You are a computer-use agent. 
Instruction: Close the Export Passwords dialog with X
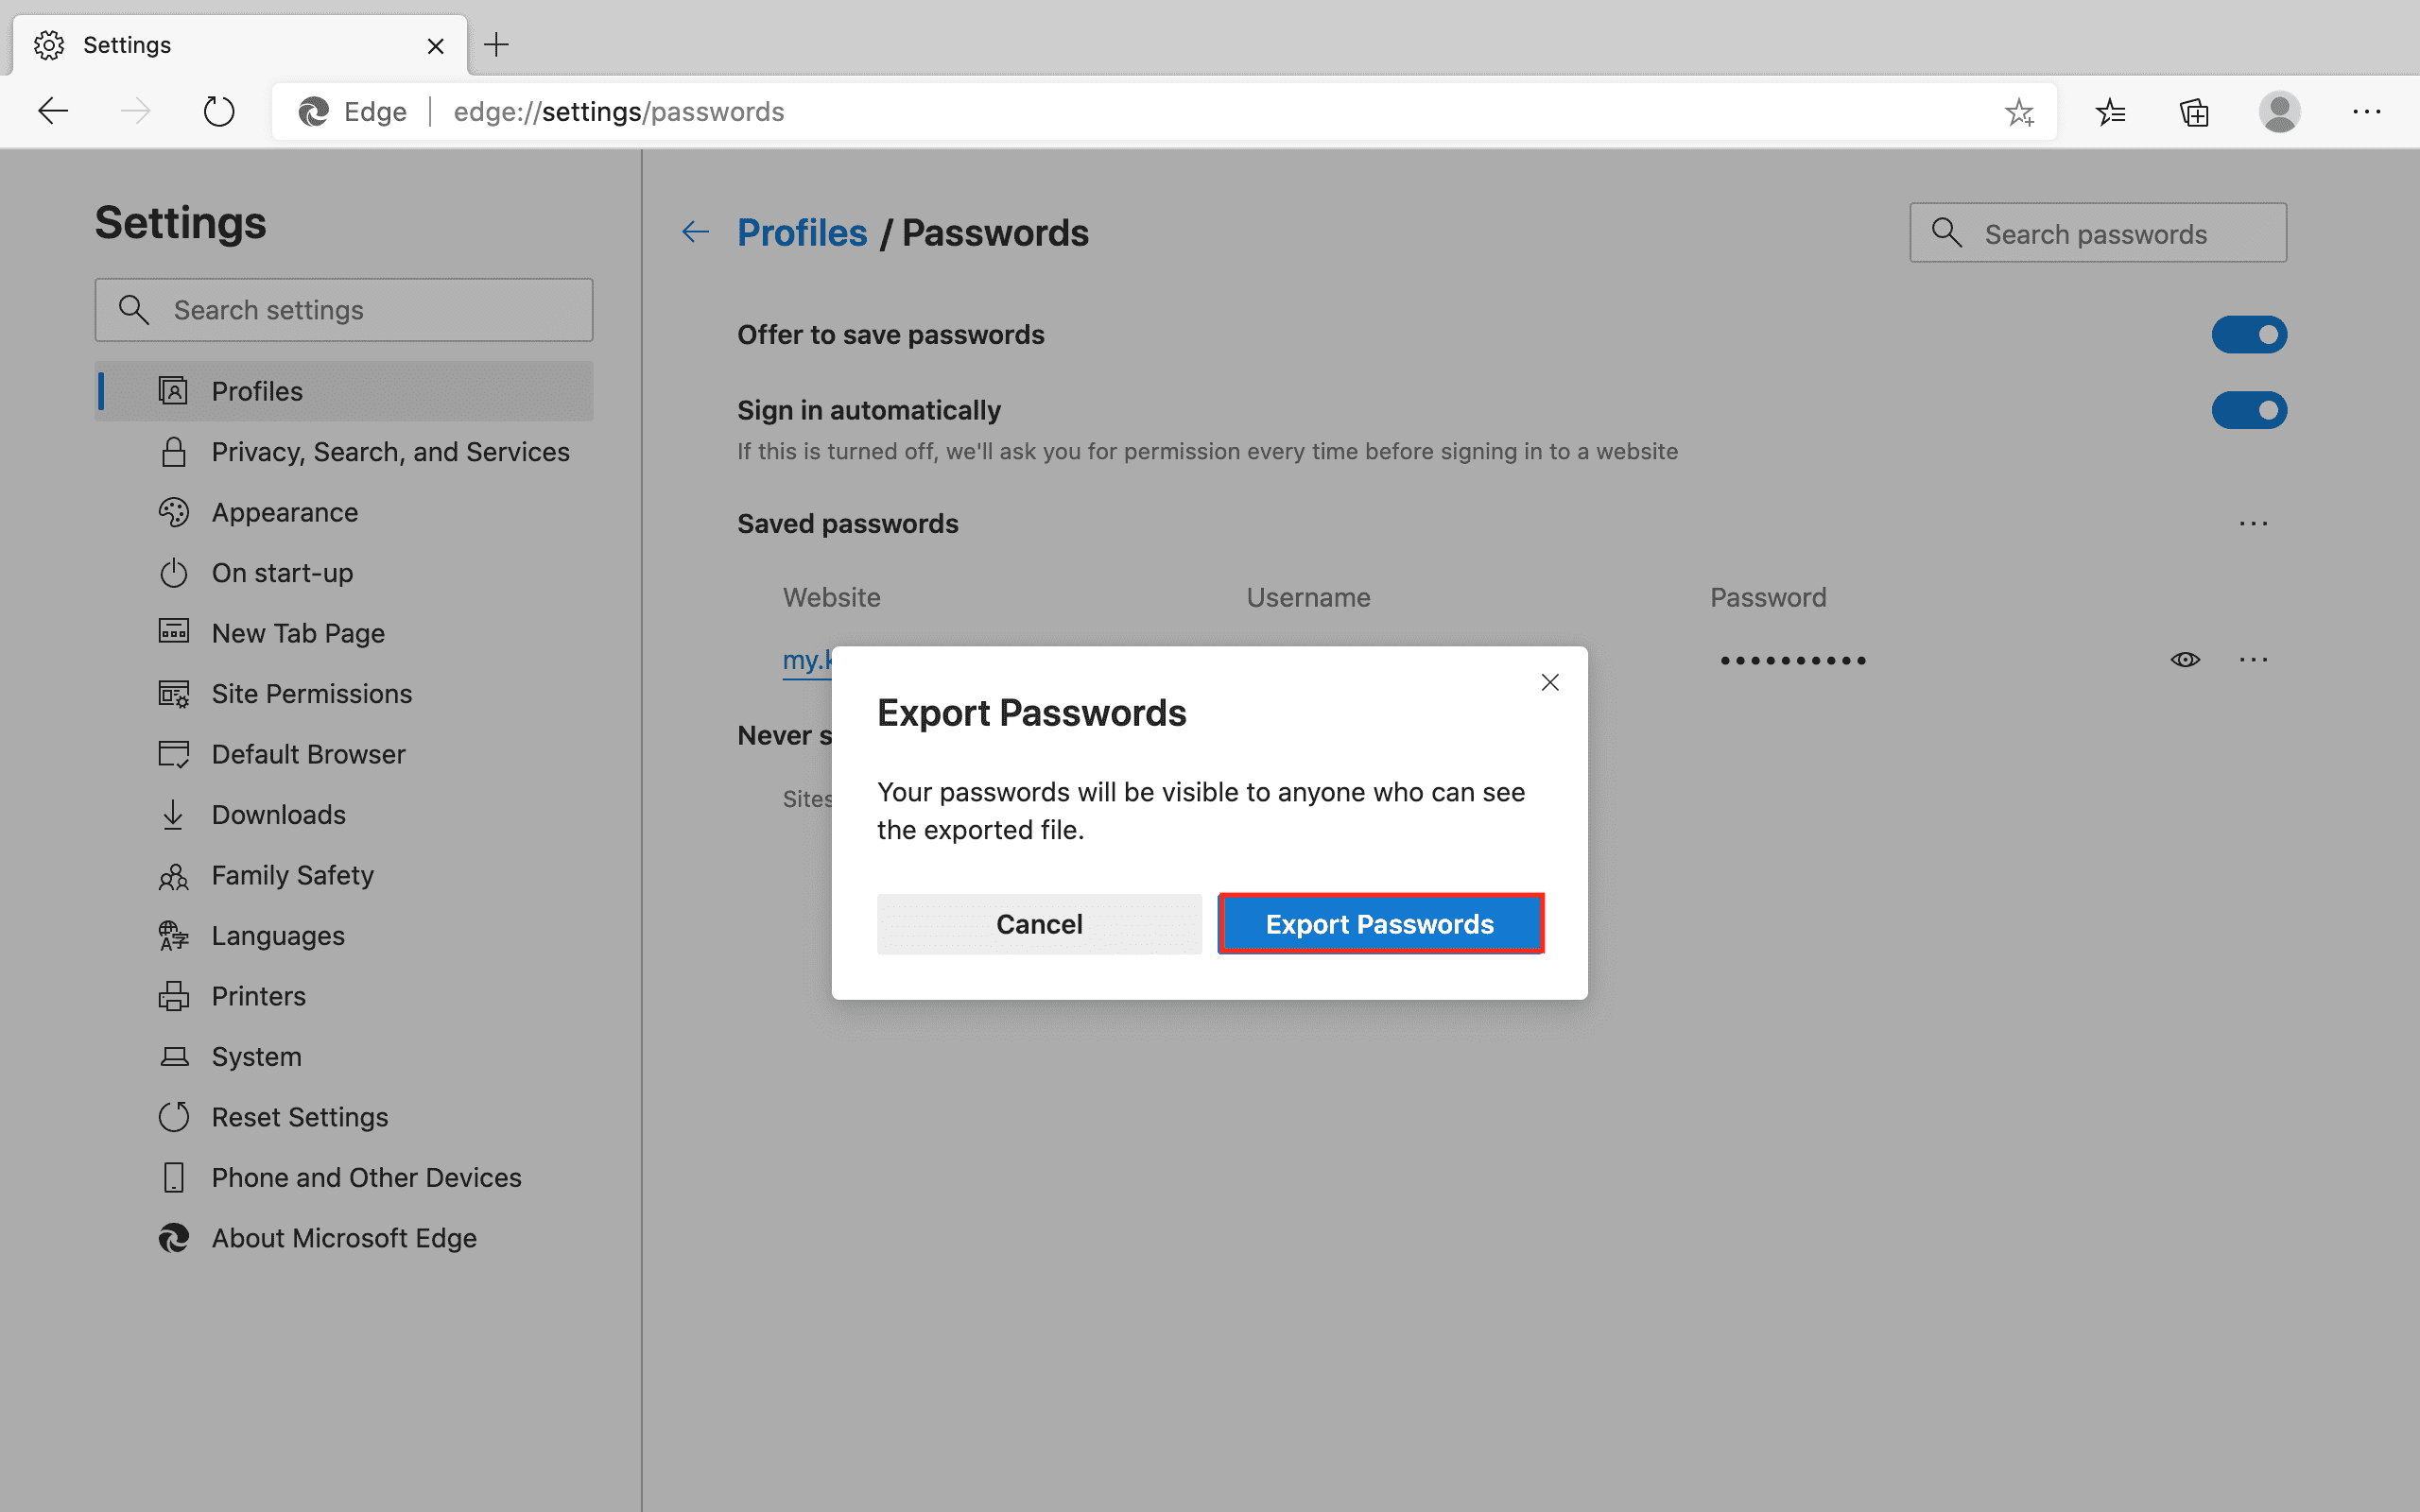tap(1550, 682)
